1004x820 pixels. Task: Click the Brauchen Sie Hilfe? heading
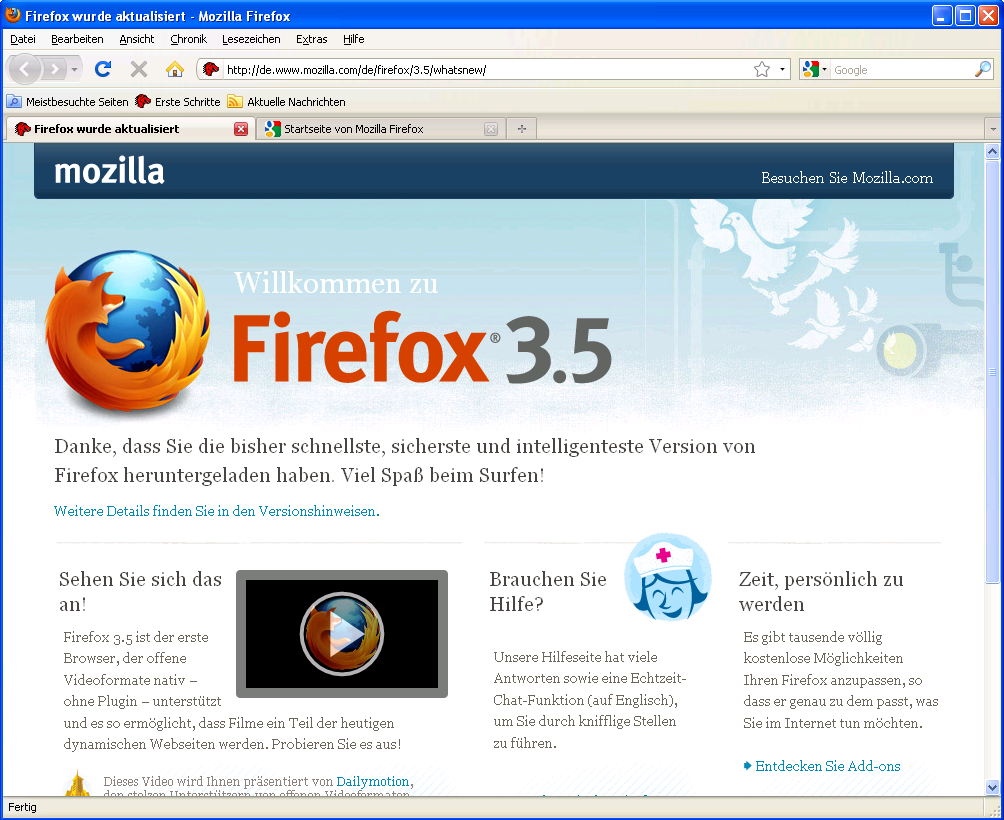point(547,591)
